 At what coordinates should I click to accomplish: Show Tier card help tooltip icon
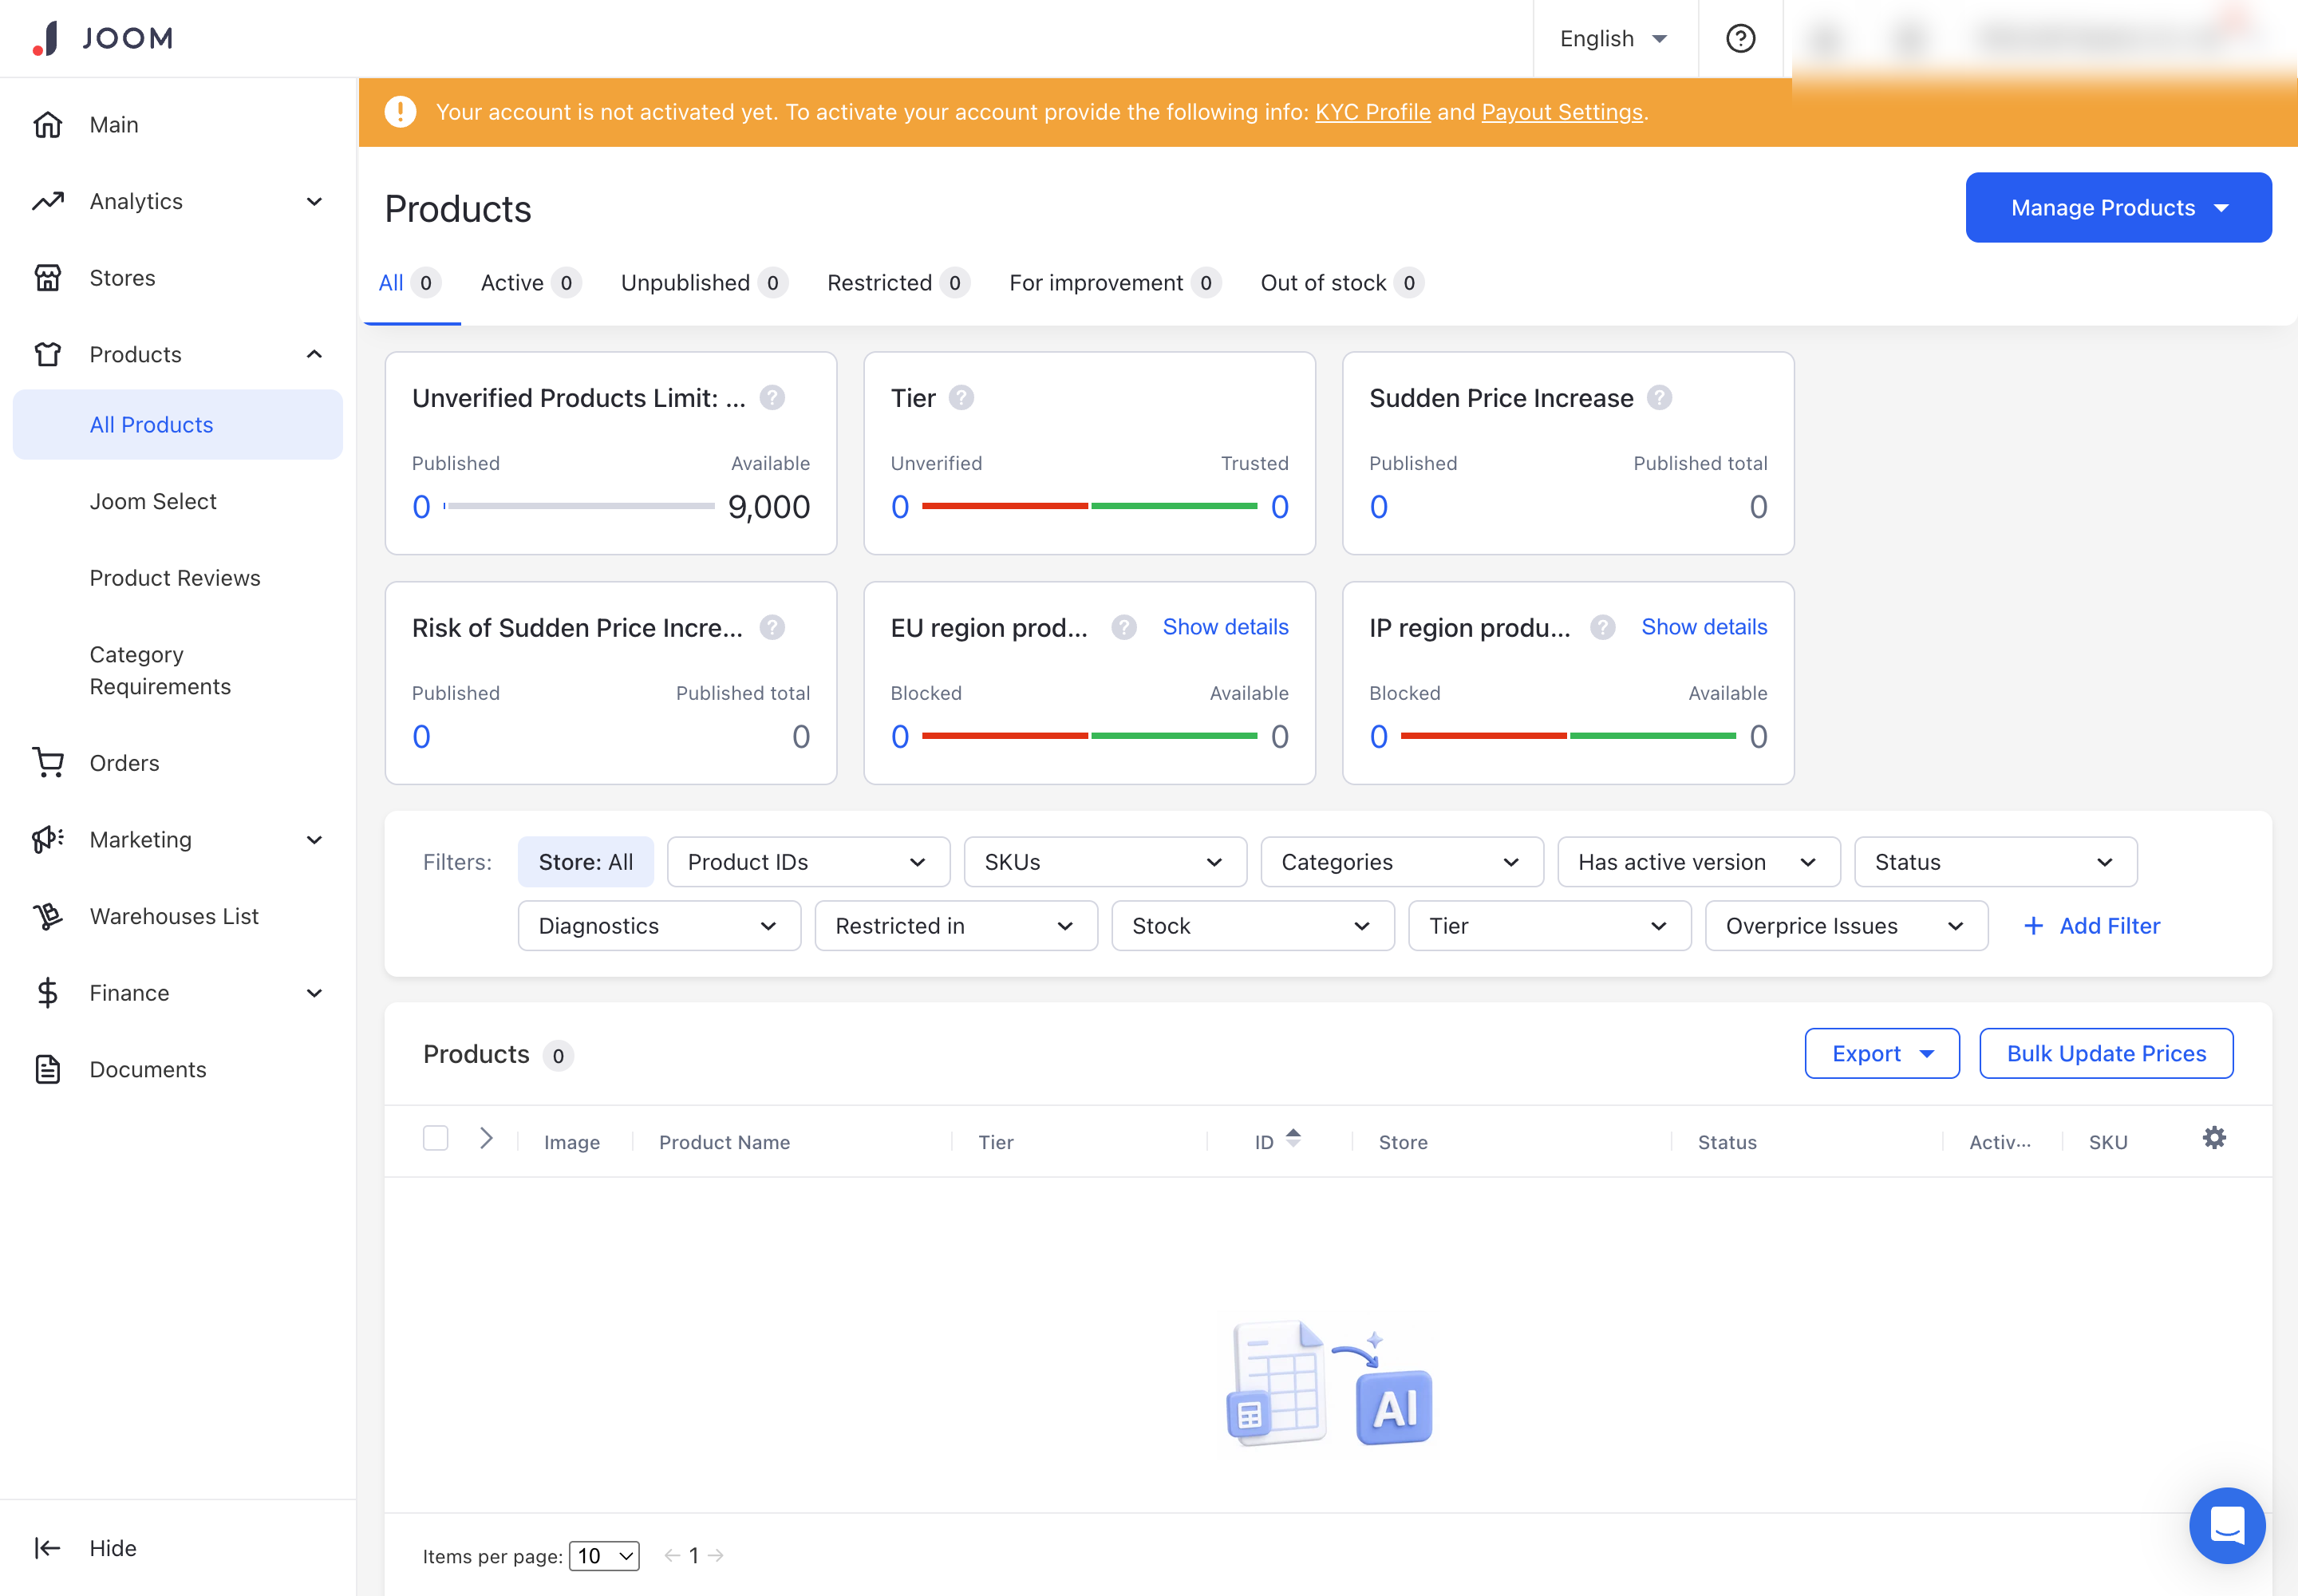pos(961,398)
